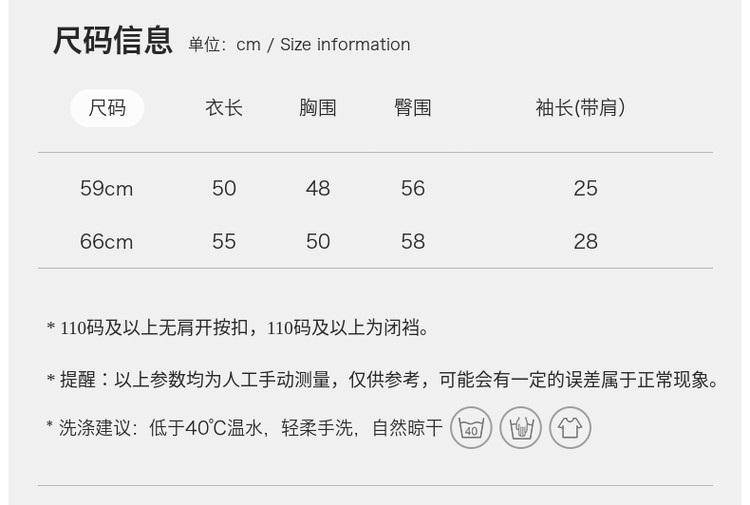Click the 40°C wash temperature icon
Image resolution: width=750 pixels, height=505 pixels.
coord(471,428)
